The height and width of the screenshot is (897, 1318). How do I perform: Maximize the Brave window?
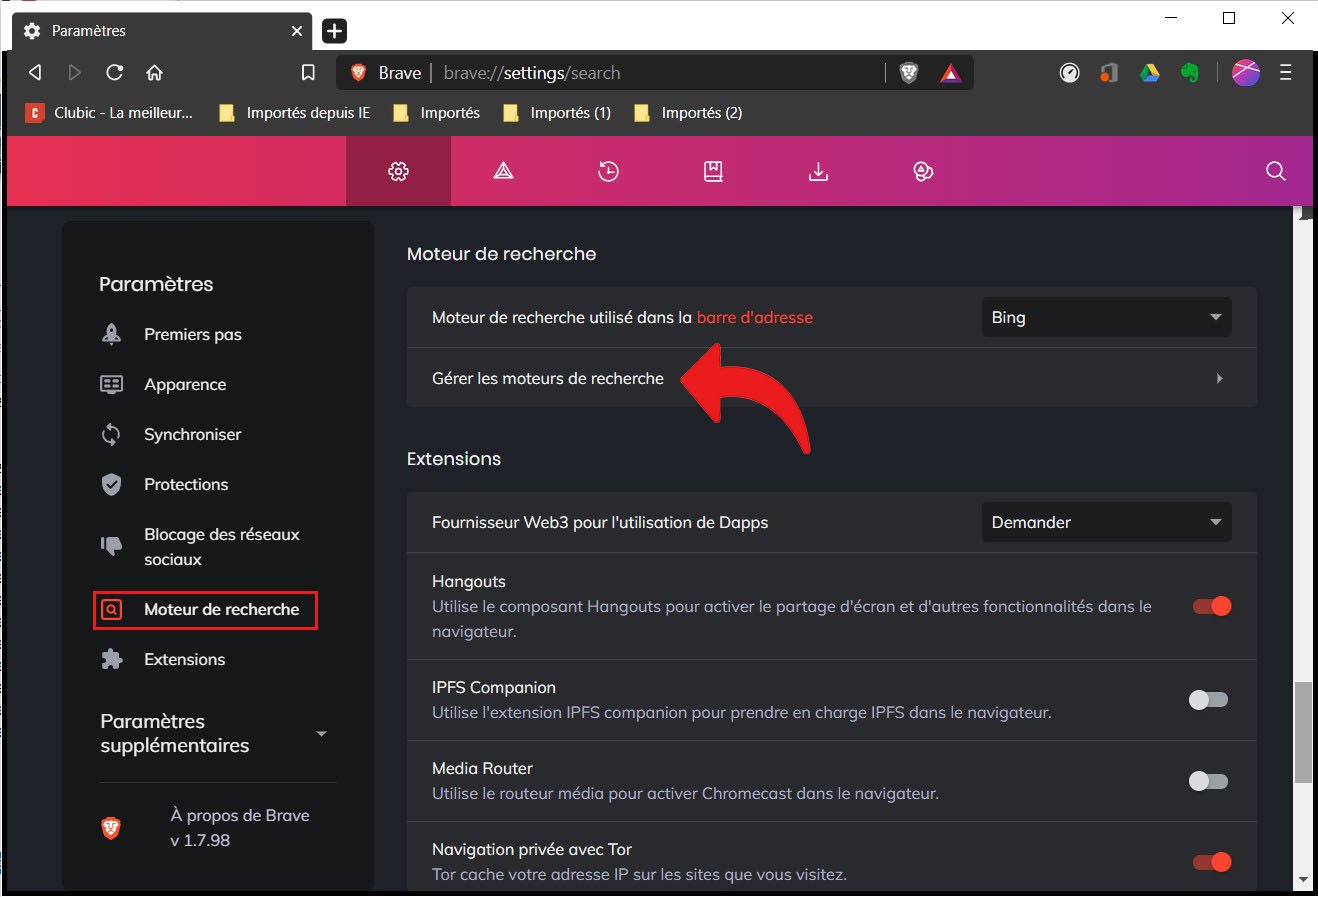[x=1229, y=18]
